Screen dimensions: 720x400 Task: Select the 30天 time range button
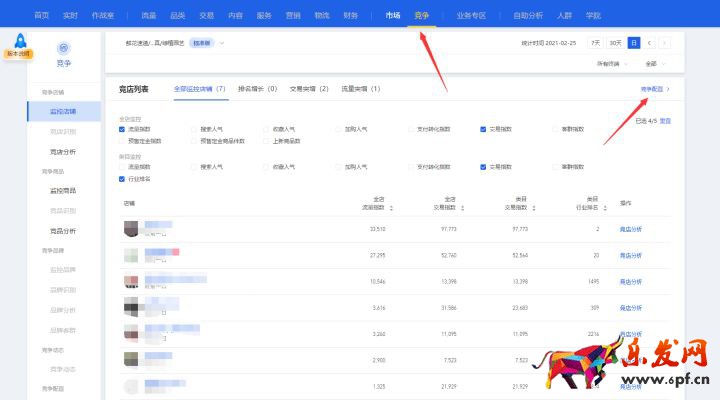[x=616, y=43]
